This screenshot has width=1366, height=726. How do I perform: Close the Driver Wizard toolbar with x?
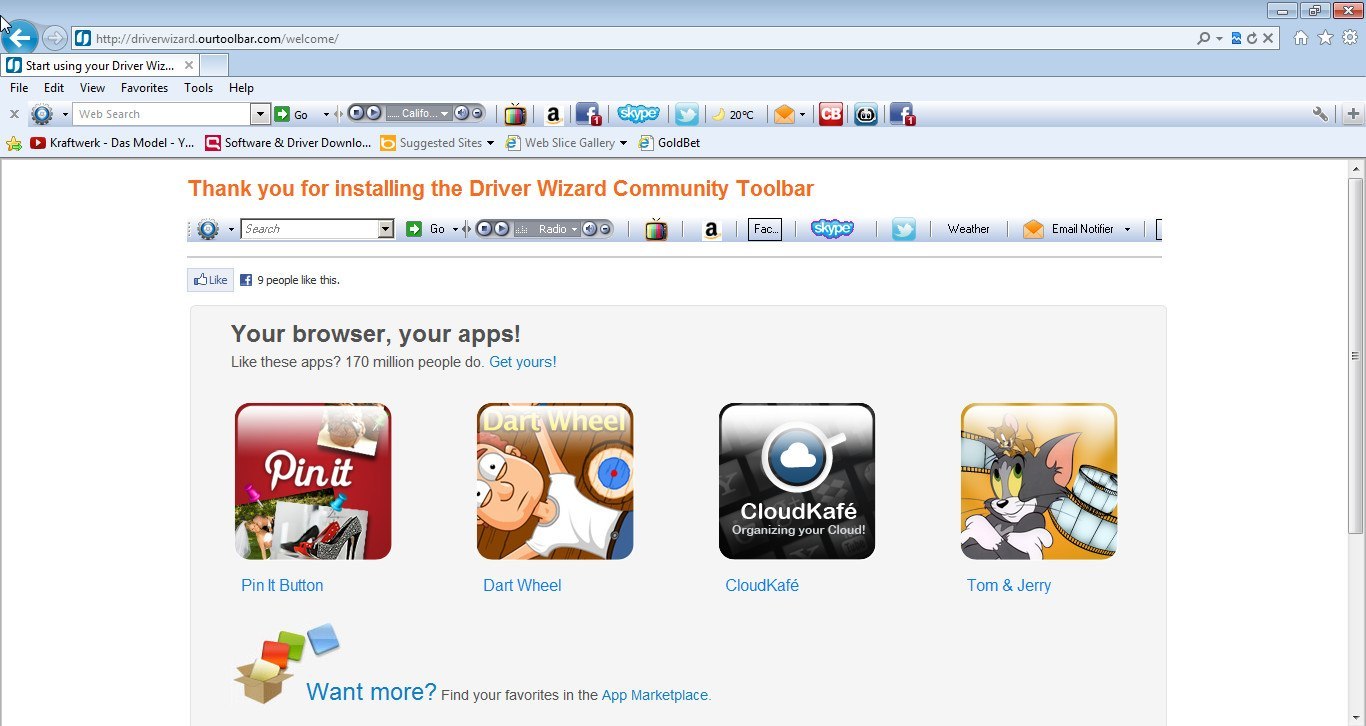click(14, 114)
